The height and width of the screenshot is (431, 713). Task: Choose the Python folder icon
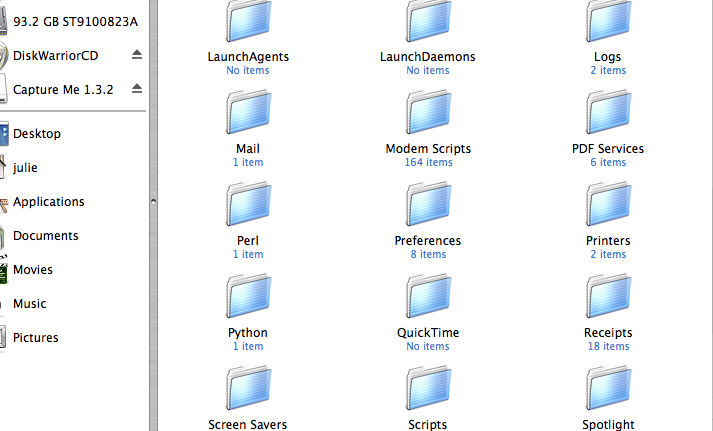pos(248,296)
